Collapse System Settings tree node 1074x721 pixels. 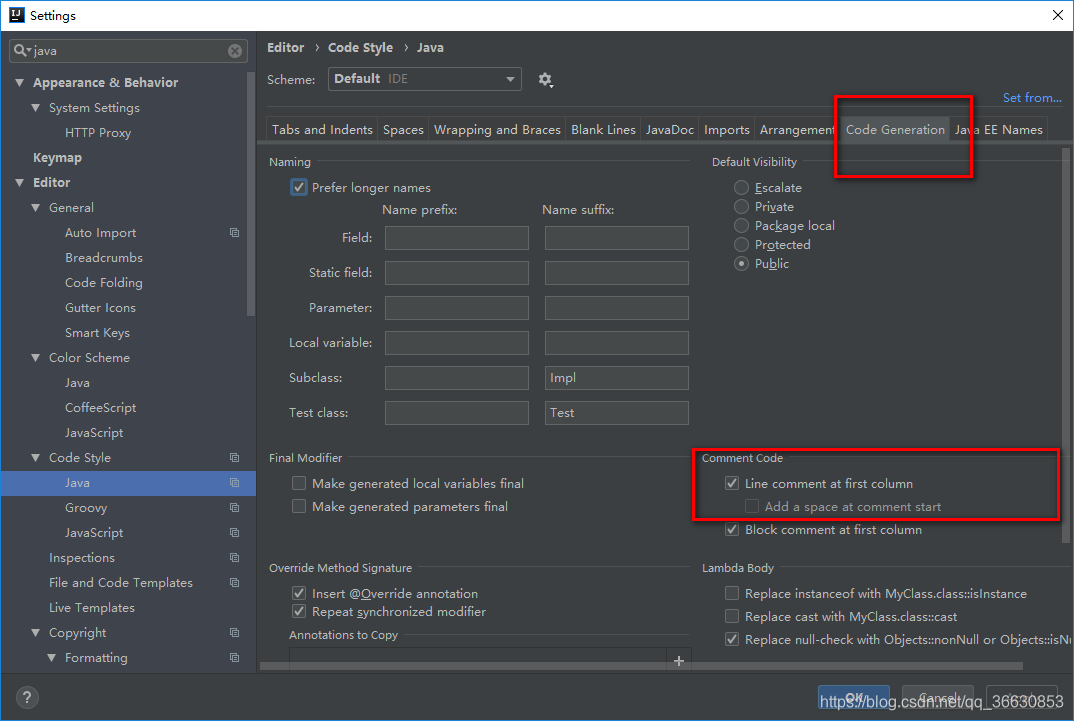pos(36,107)
